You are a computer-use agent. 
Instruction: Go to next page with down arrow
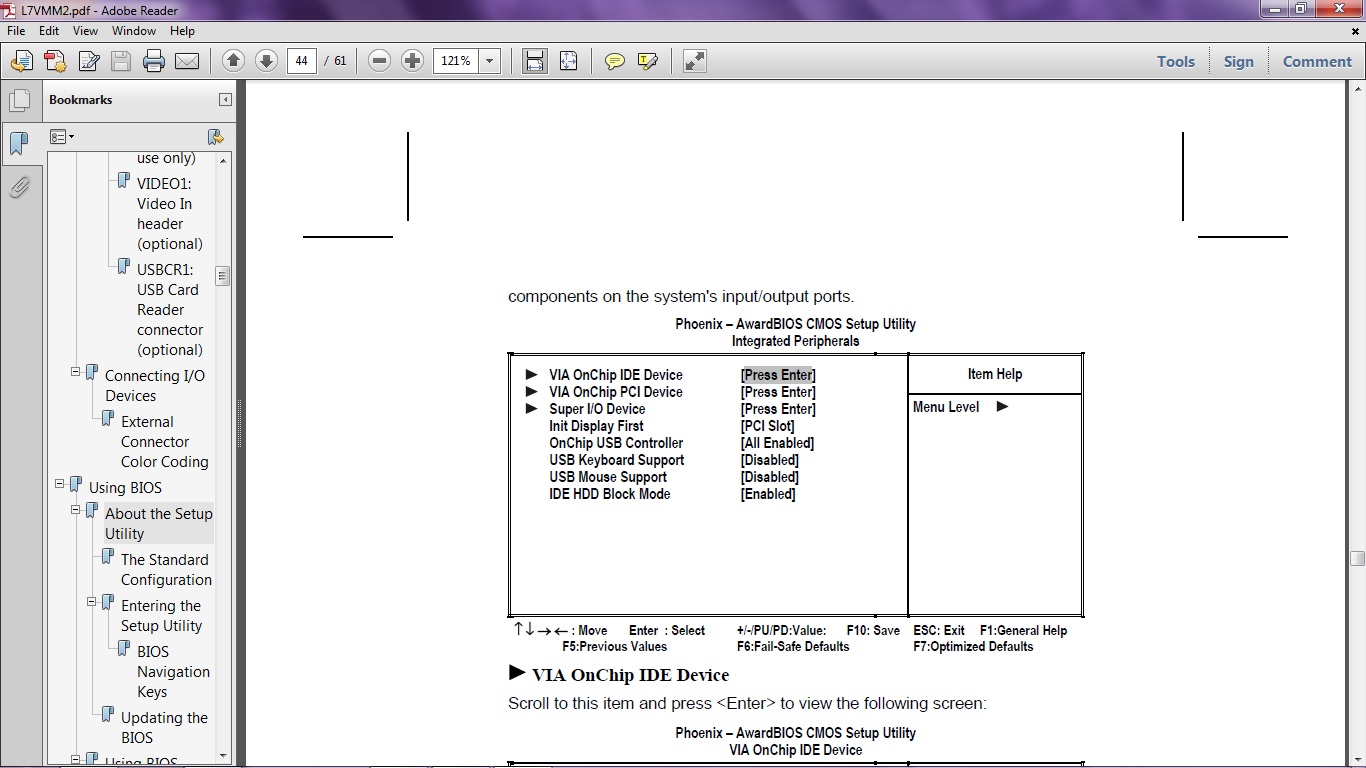266,61
